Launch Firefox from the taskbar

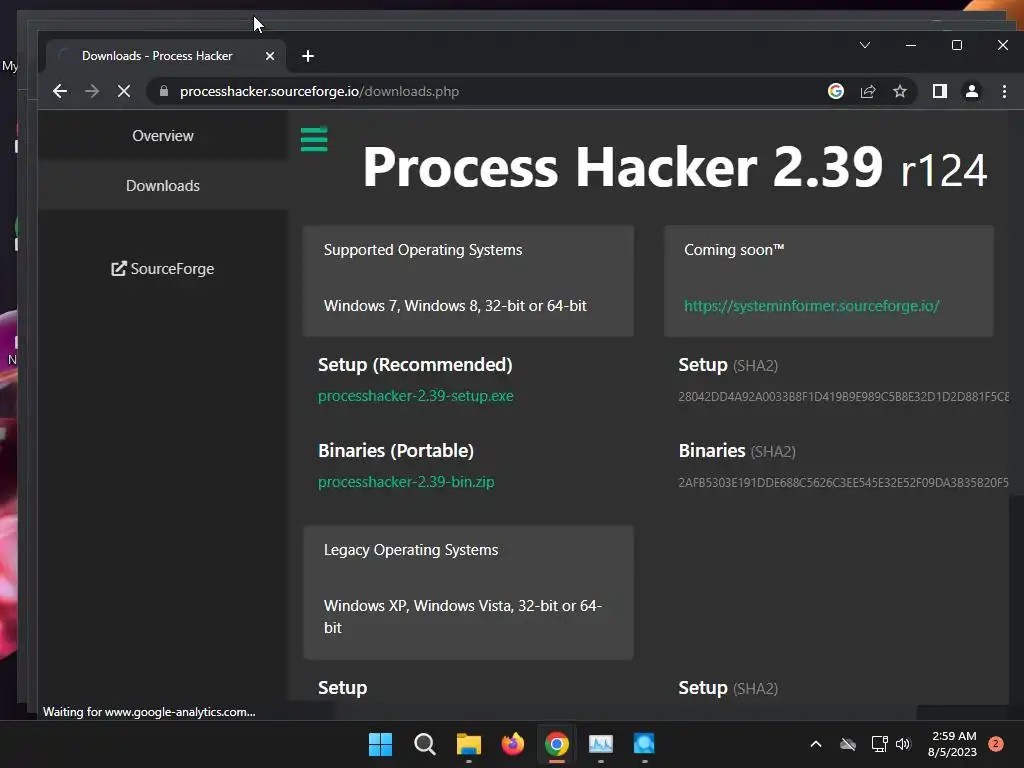coord(513,744)
